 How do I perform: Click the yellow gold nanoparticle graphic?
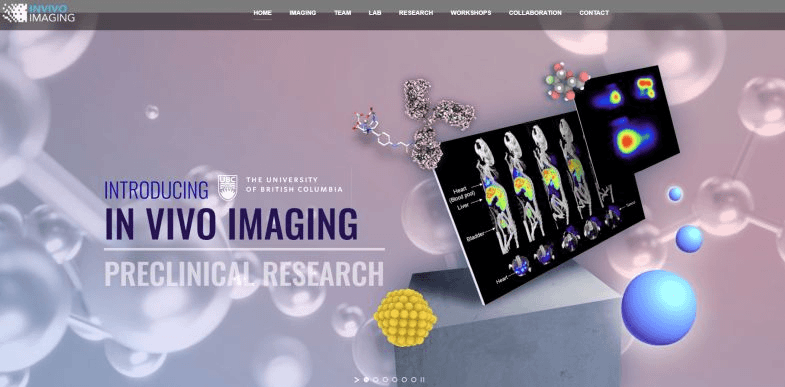(405, 317)
